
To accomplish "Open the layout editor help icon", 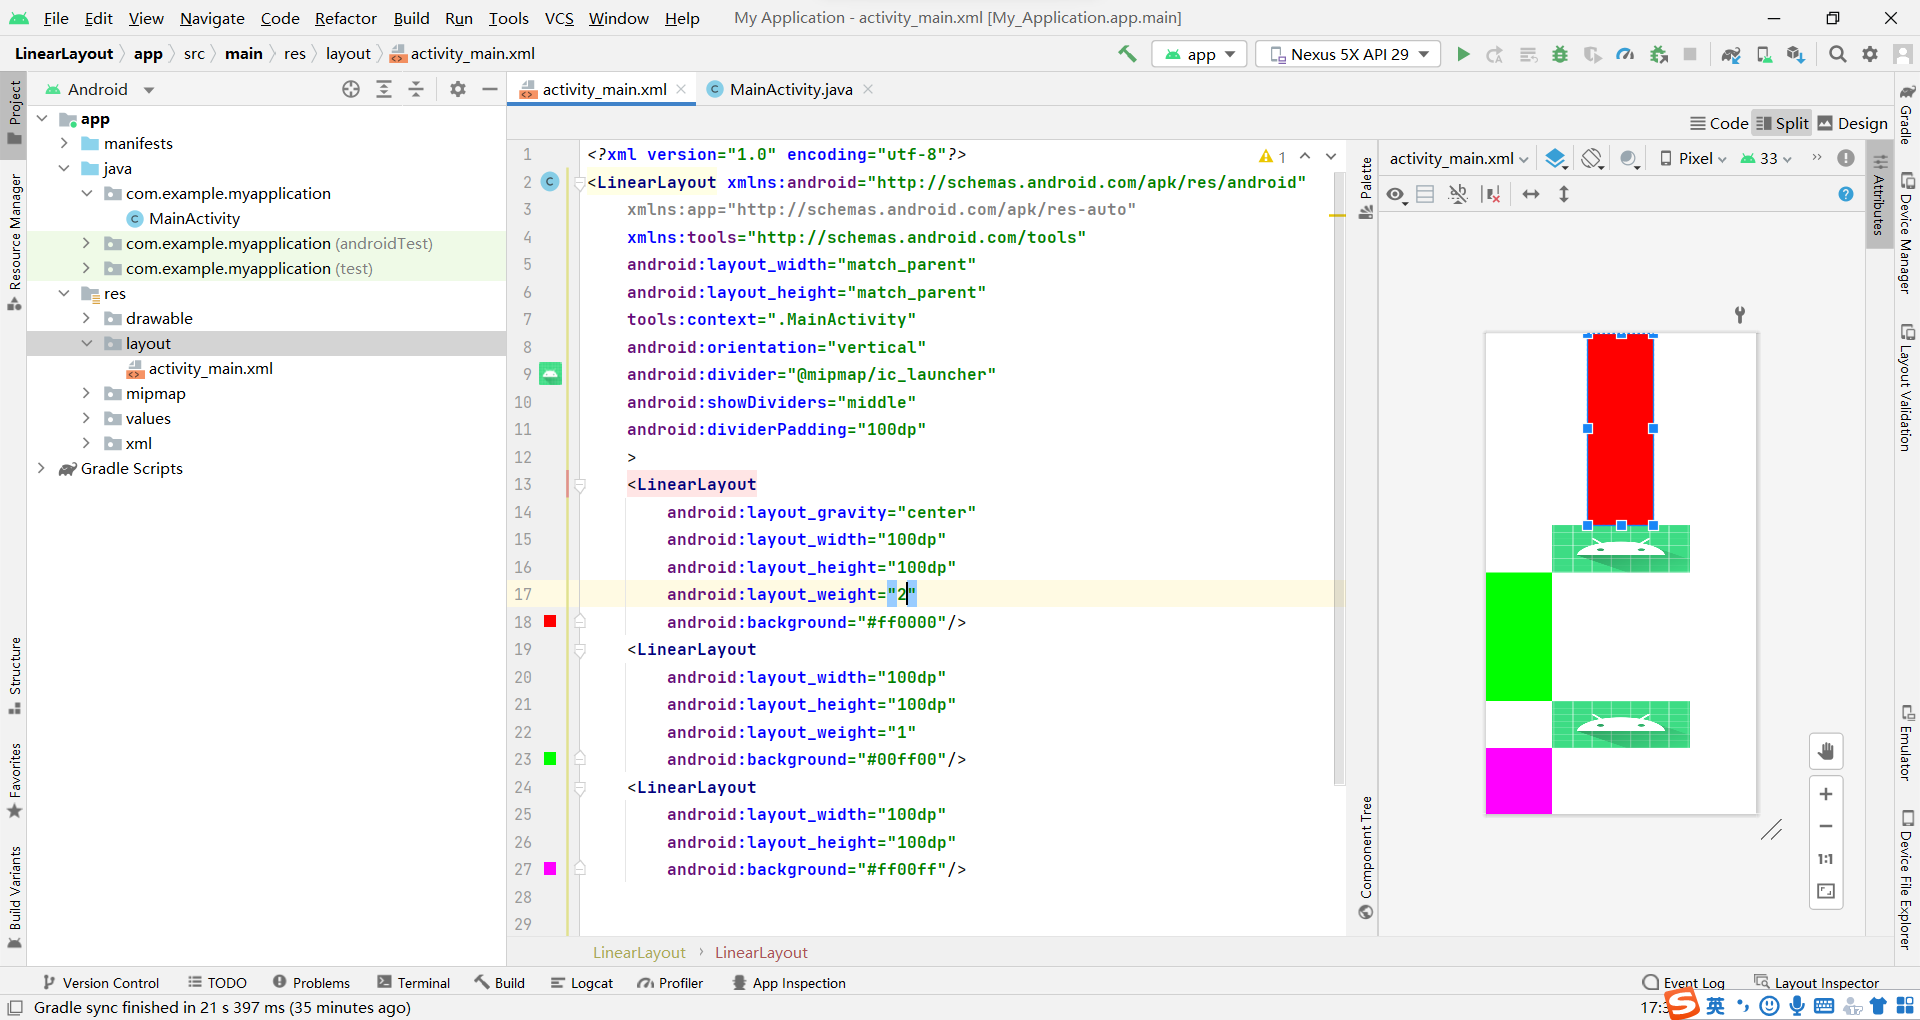I will coord(1846,194).
